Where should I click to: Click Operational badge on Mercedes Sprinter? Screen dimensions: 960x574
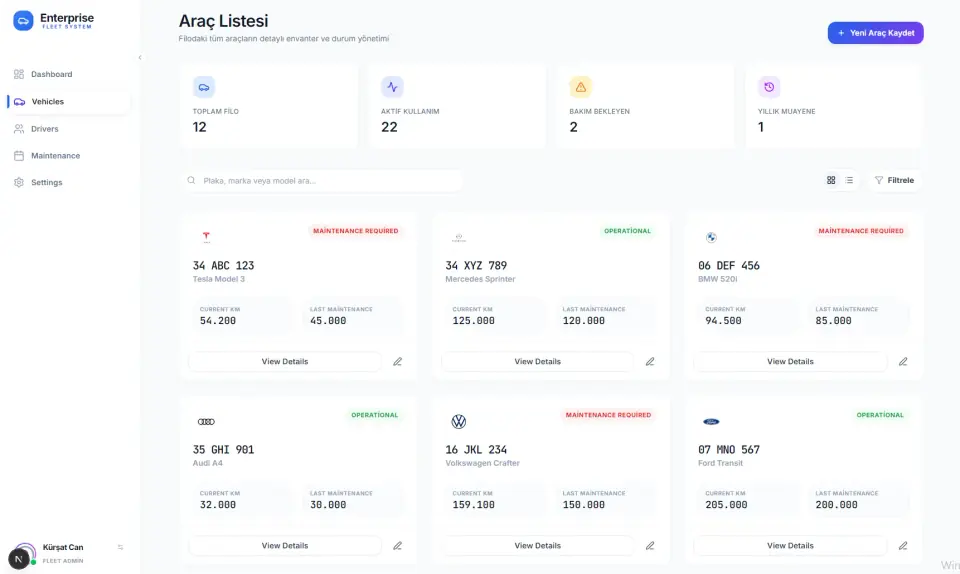click(x=628, y=231)
